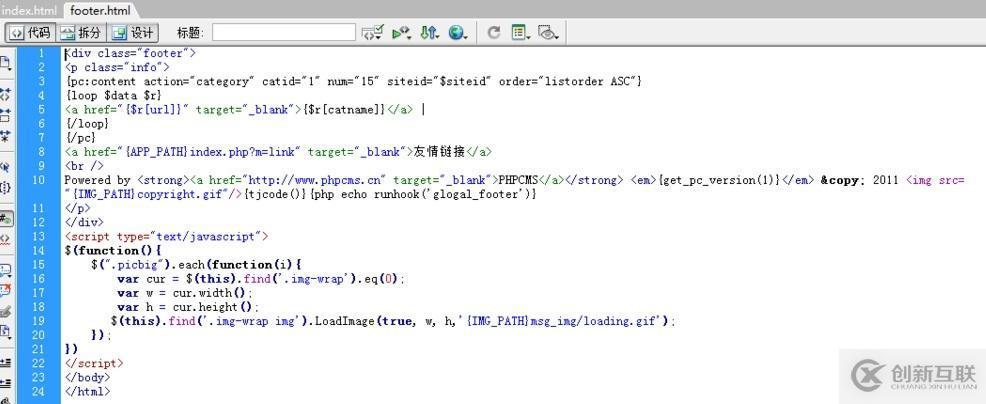Click line number 10 in the gutter
The width and height of the screenshot is (986, 404).
click(x=38, y=181)
